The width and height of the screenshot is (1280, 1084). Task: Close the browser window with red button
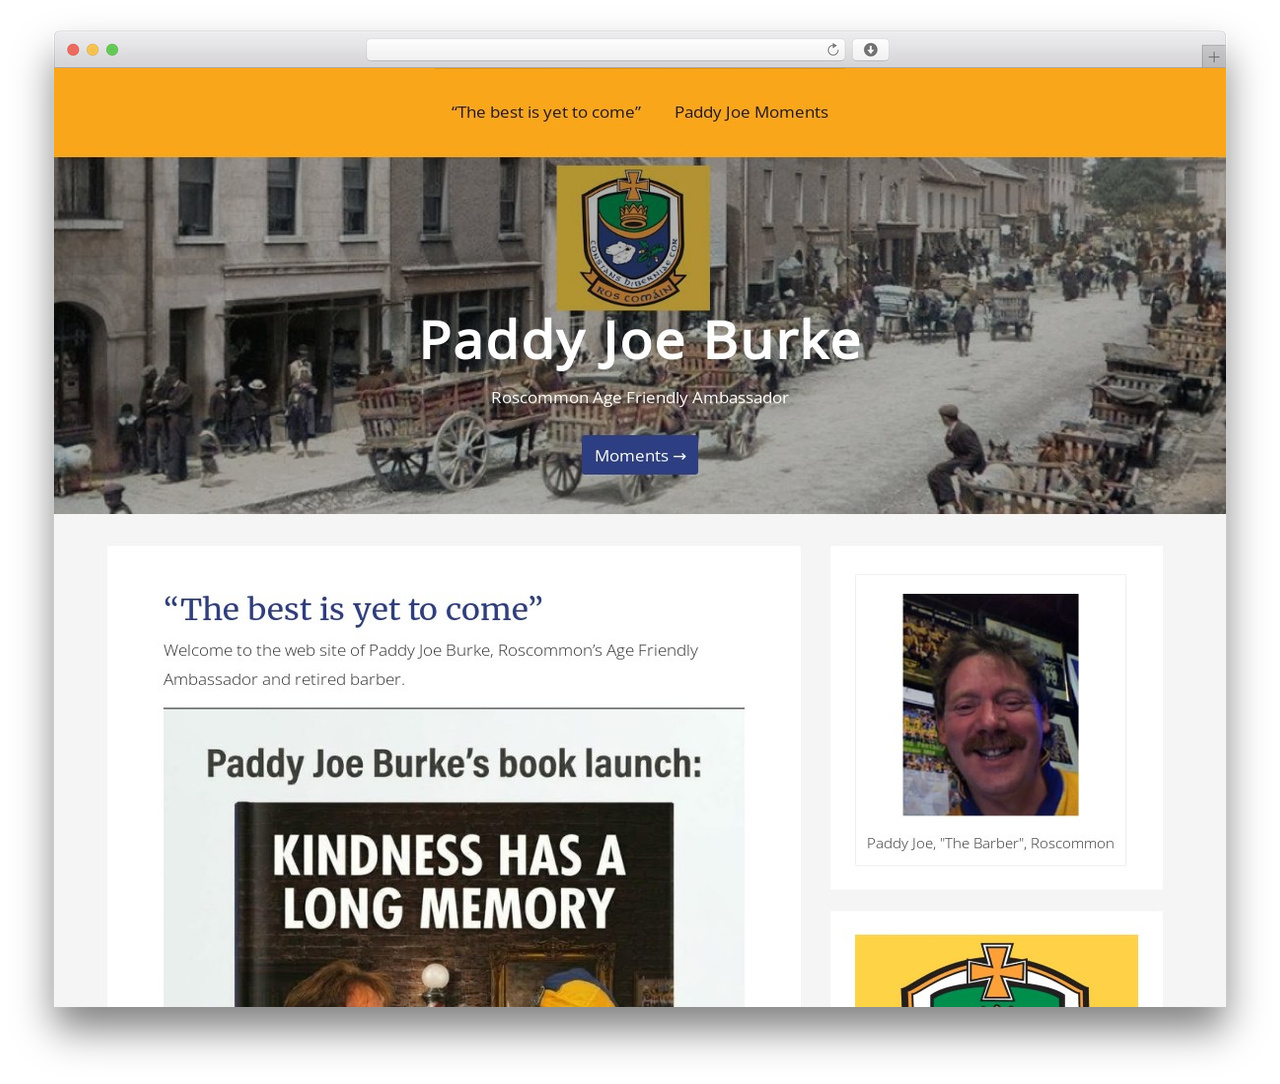click(x=73, y=50)
